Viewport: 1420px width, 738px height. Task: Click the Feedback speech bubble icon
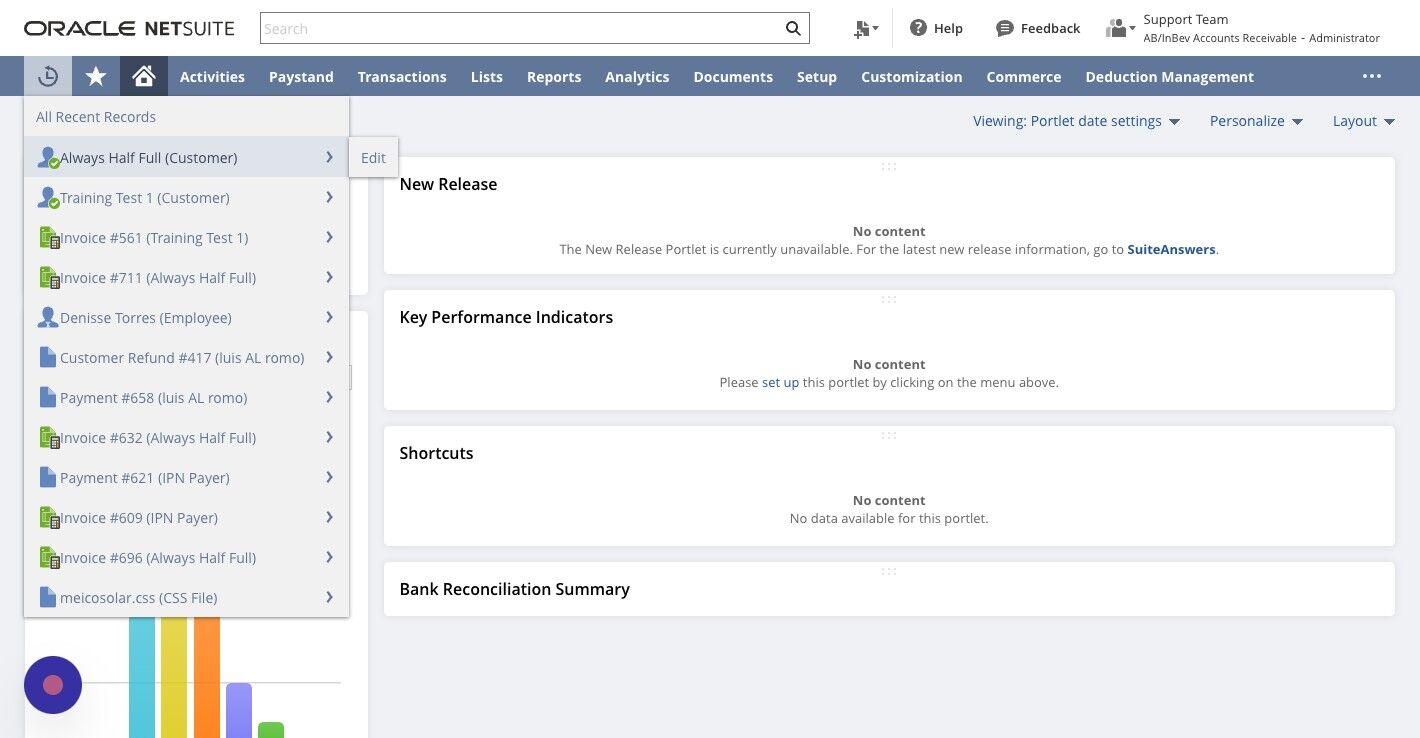[1005, 29]
